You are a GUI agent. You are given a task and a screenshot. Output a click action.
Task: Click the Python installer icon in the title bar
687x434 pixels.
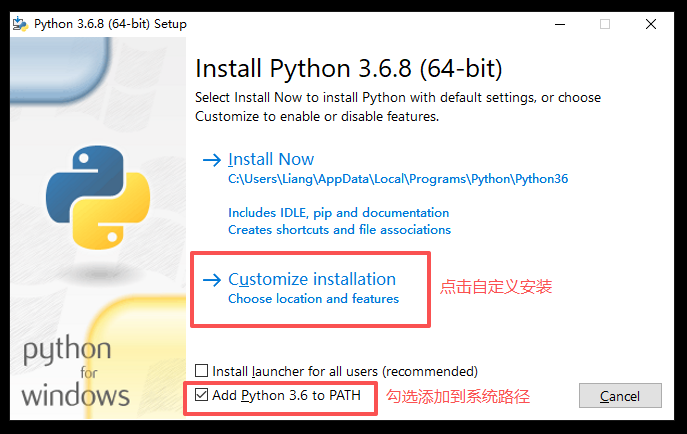[x=19, y=23]
